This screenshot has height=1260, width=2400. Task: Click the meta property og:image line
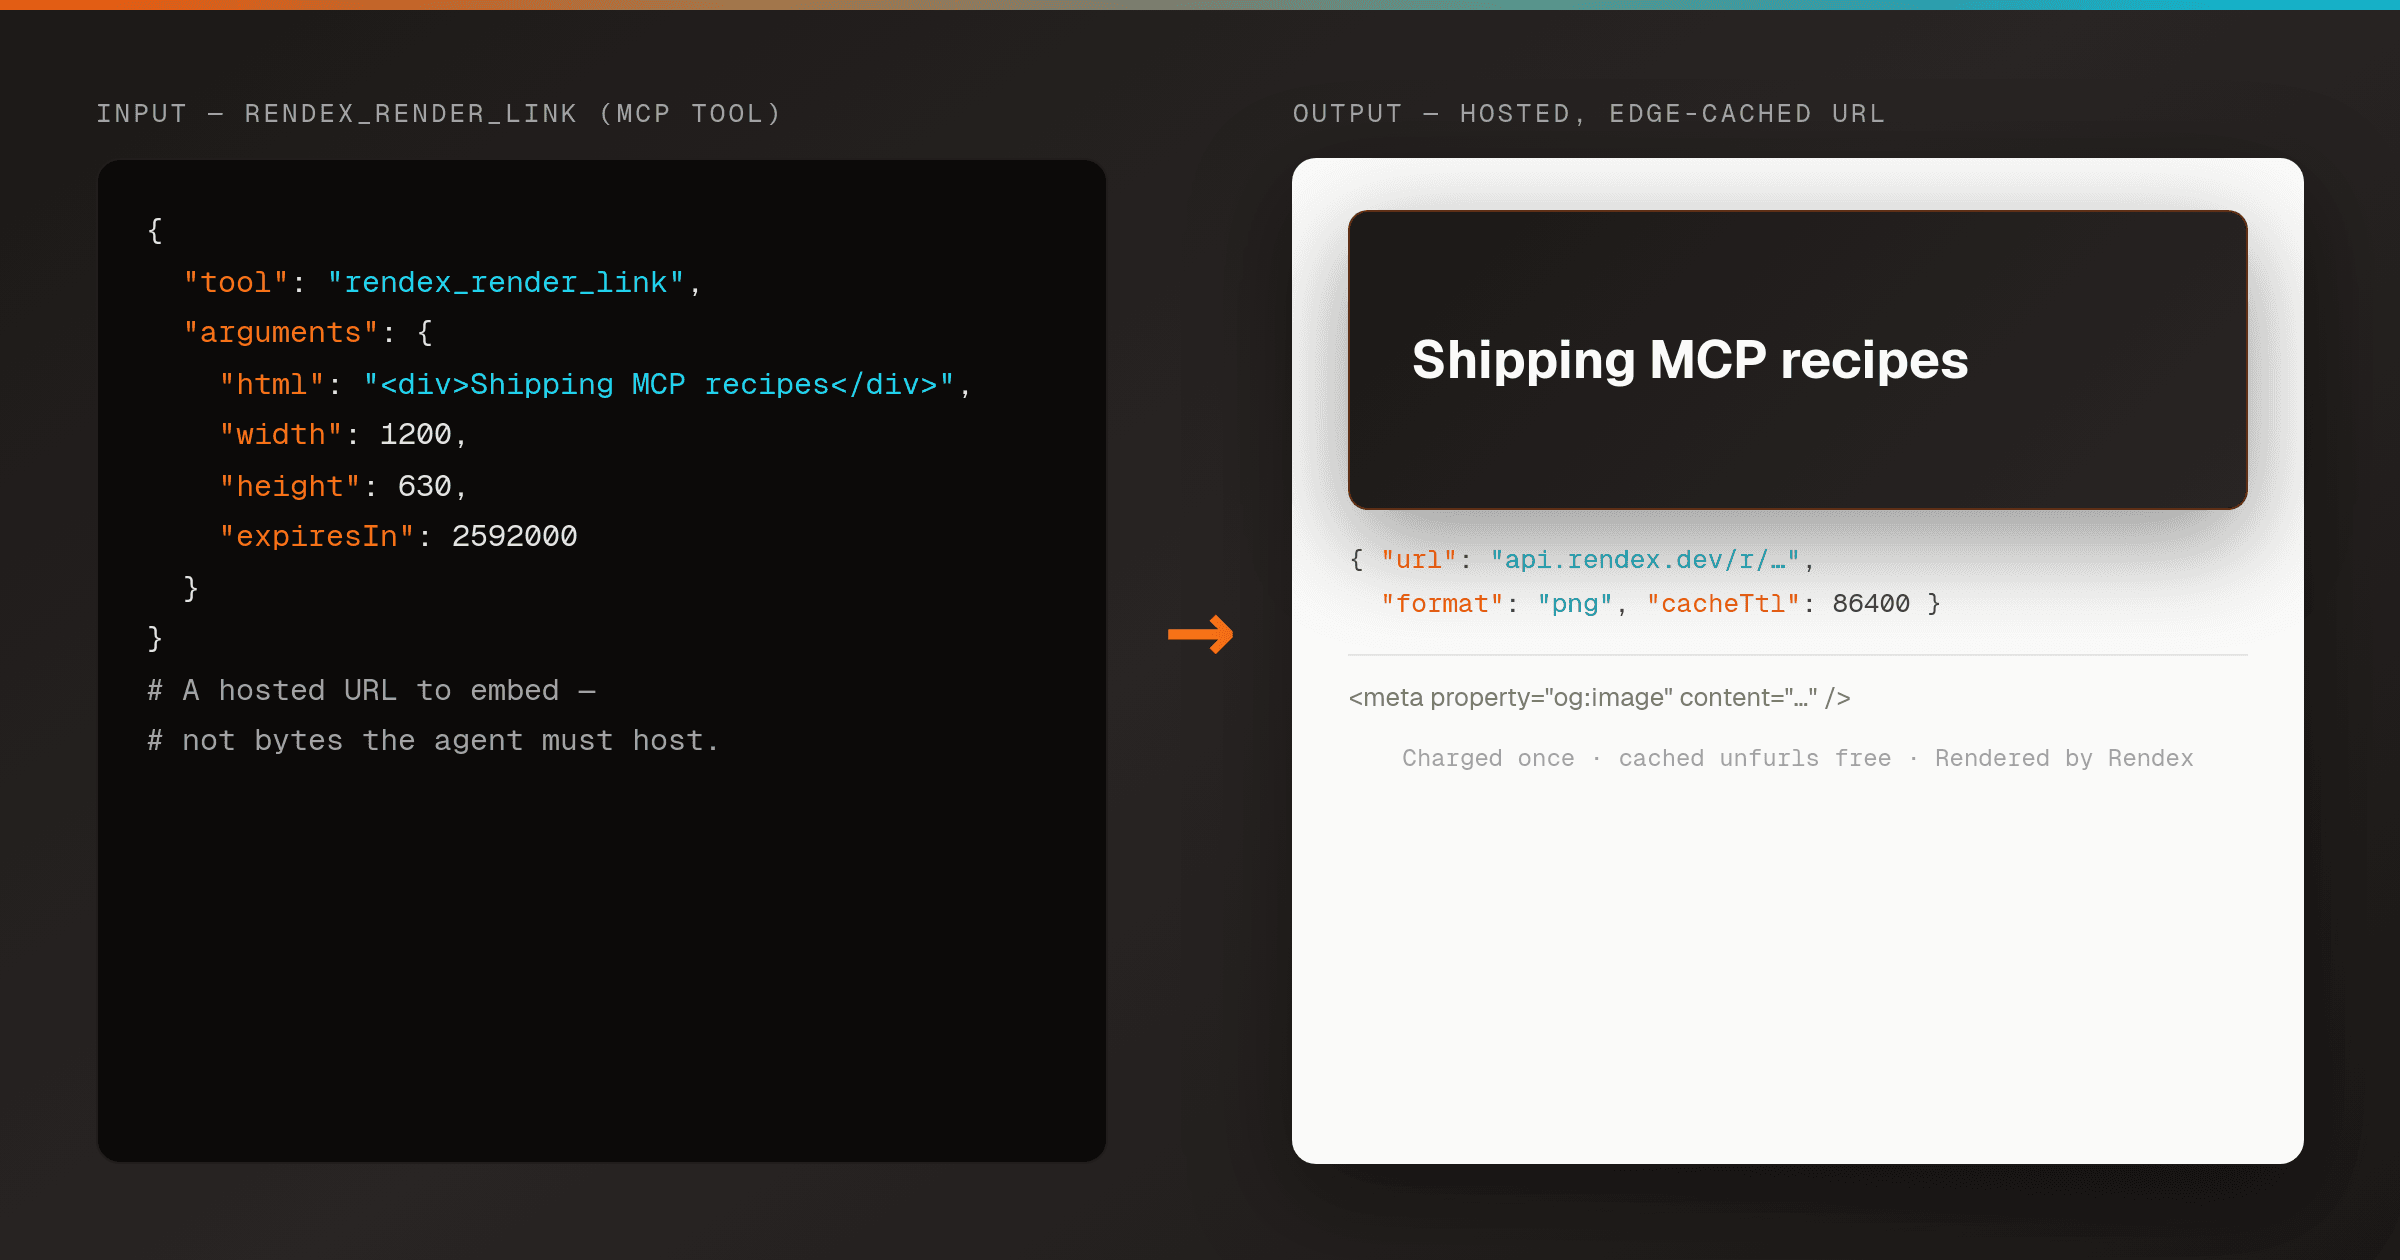tap(1599, 698)
